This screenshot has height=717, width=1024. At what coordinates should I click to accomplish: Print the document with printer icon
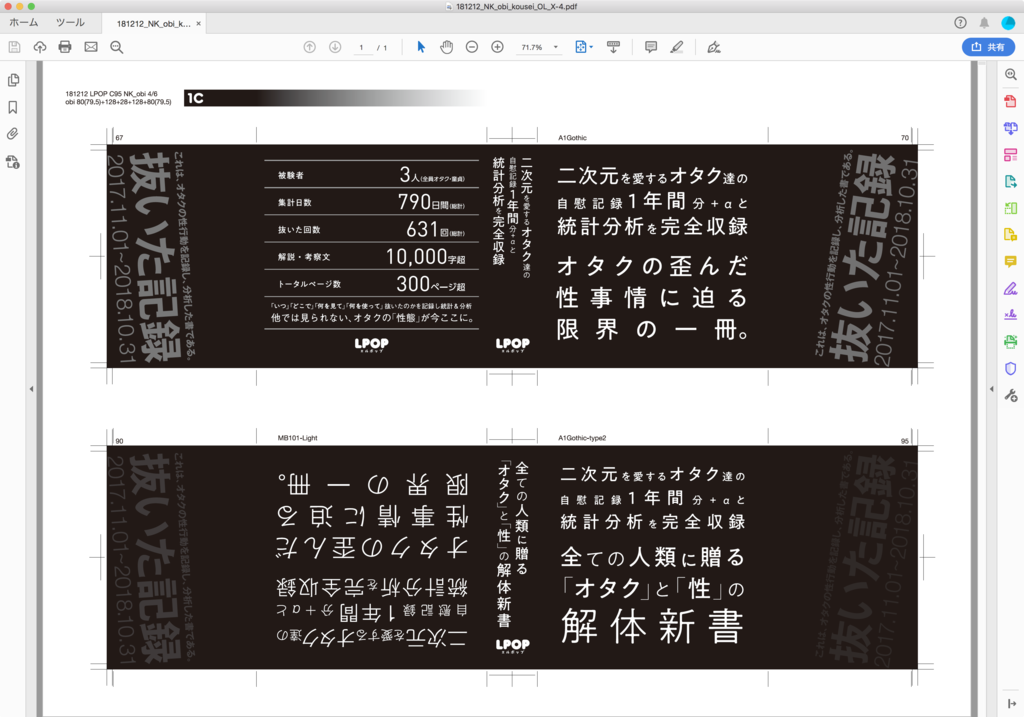pos(65,47)
